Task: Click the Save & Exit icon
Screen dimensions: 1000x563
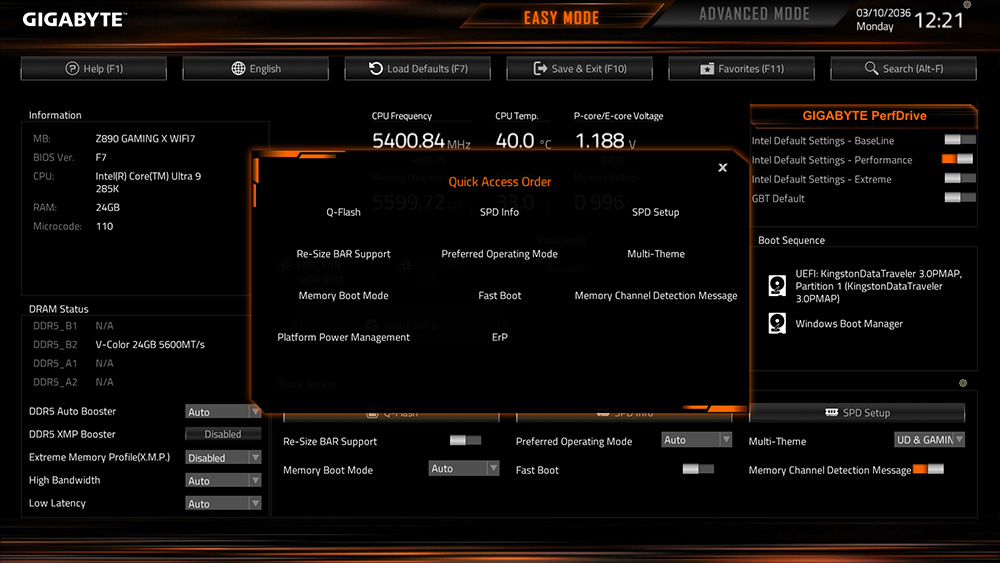Action: 541,69
